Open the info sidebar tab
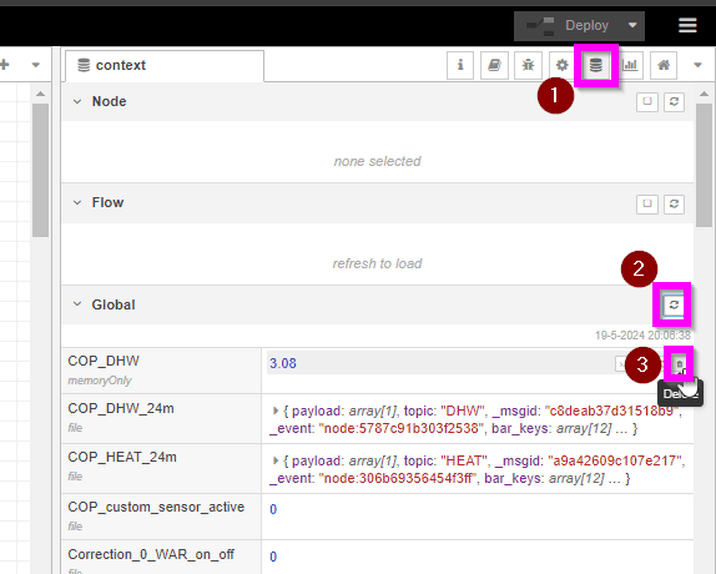Viewport: 716px width, 574px height. coord(460,65)
